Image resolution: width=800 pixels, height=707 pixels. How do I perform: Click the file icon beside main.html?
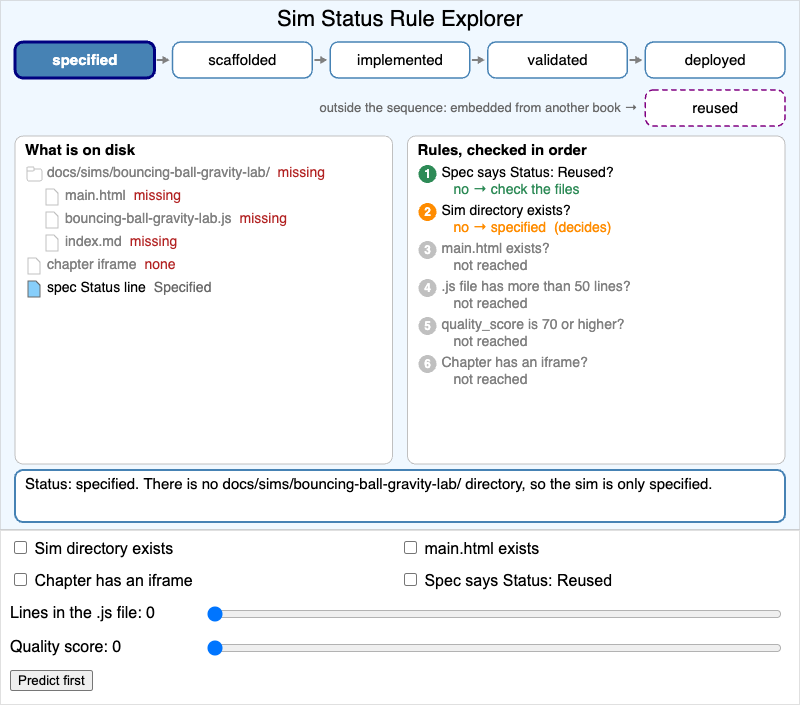pyautogui.click(x=52, y=196)
